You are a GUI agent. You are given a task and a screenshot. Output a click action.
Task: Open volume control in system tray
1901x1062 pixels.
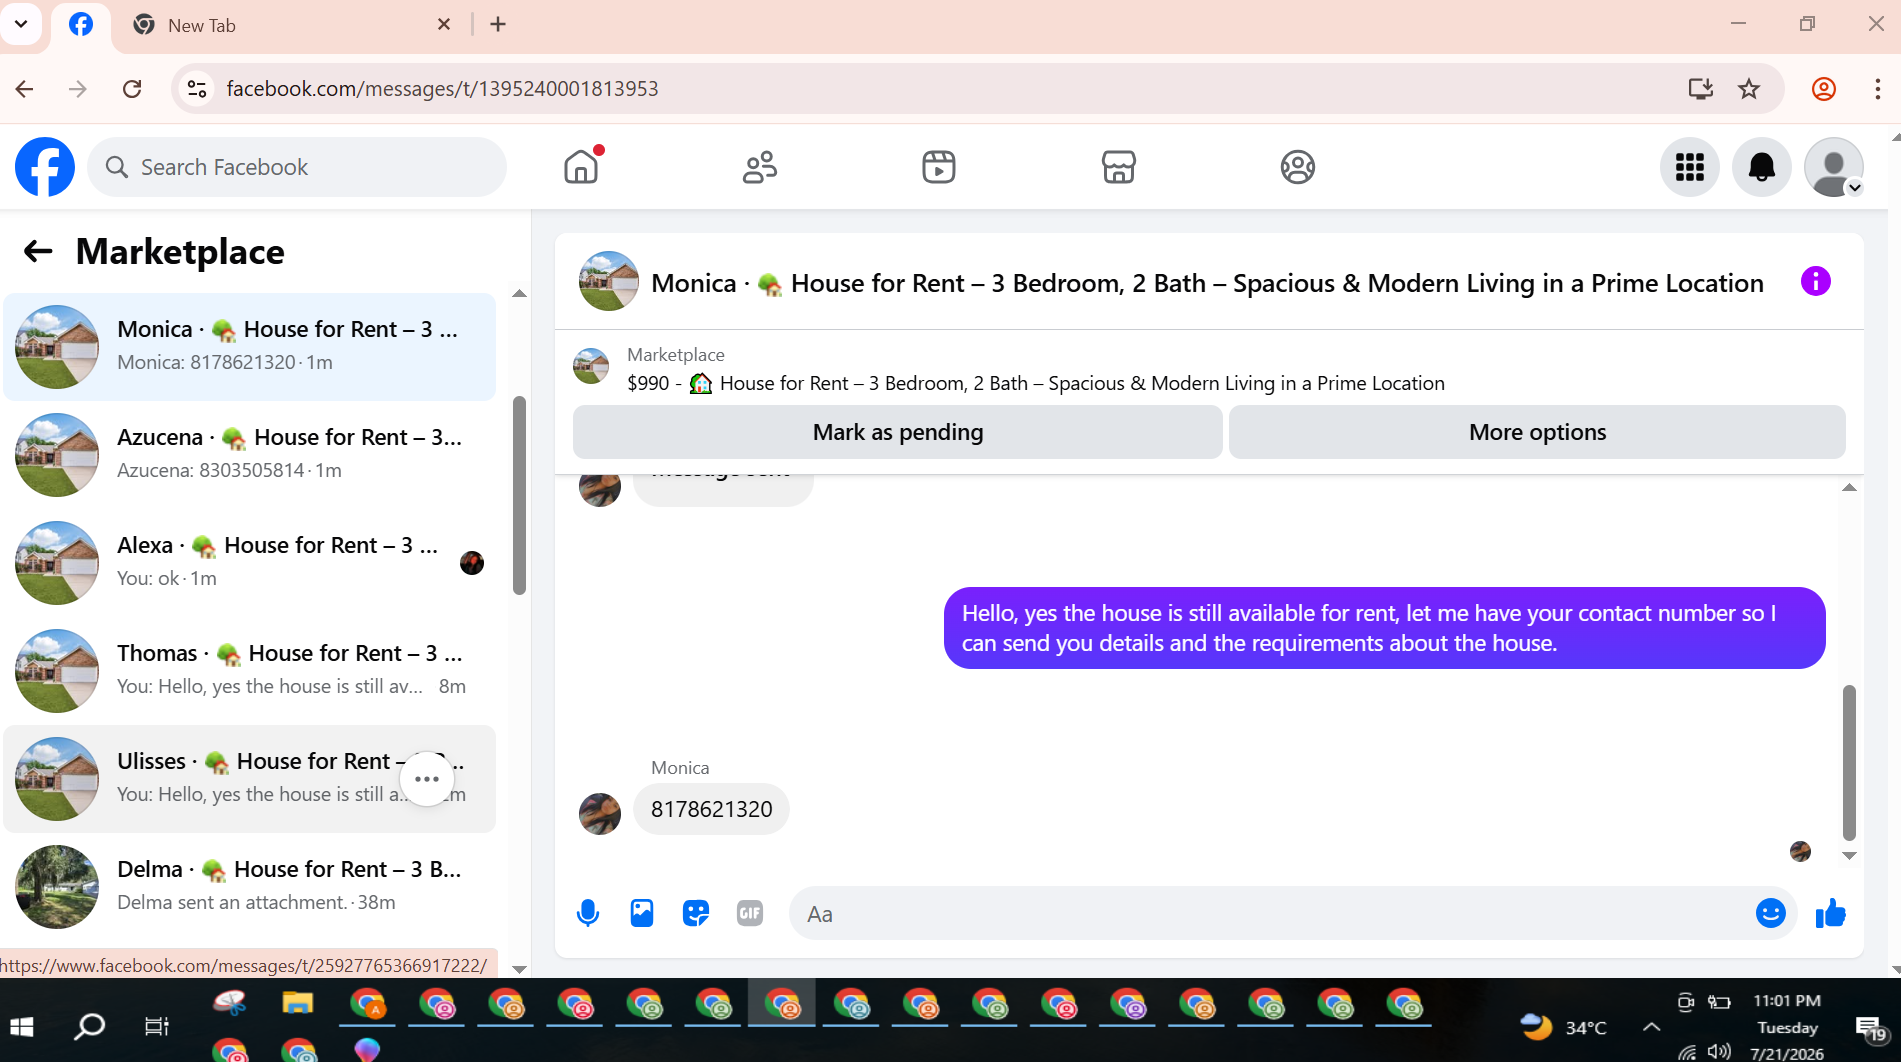pos(1719,1051)
